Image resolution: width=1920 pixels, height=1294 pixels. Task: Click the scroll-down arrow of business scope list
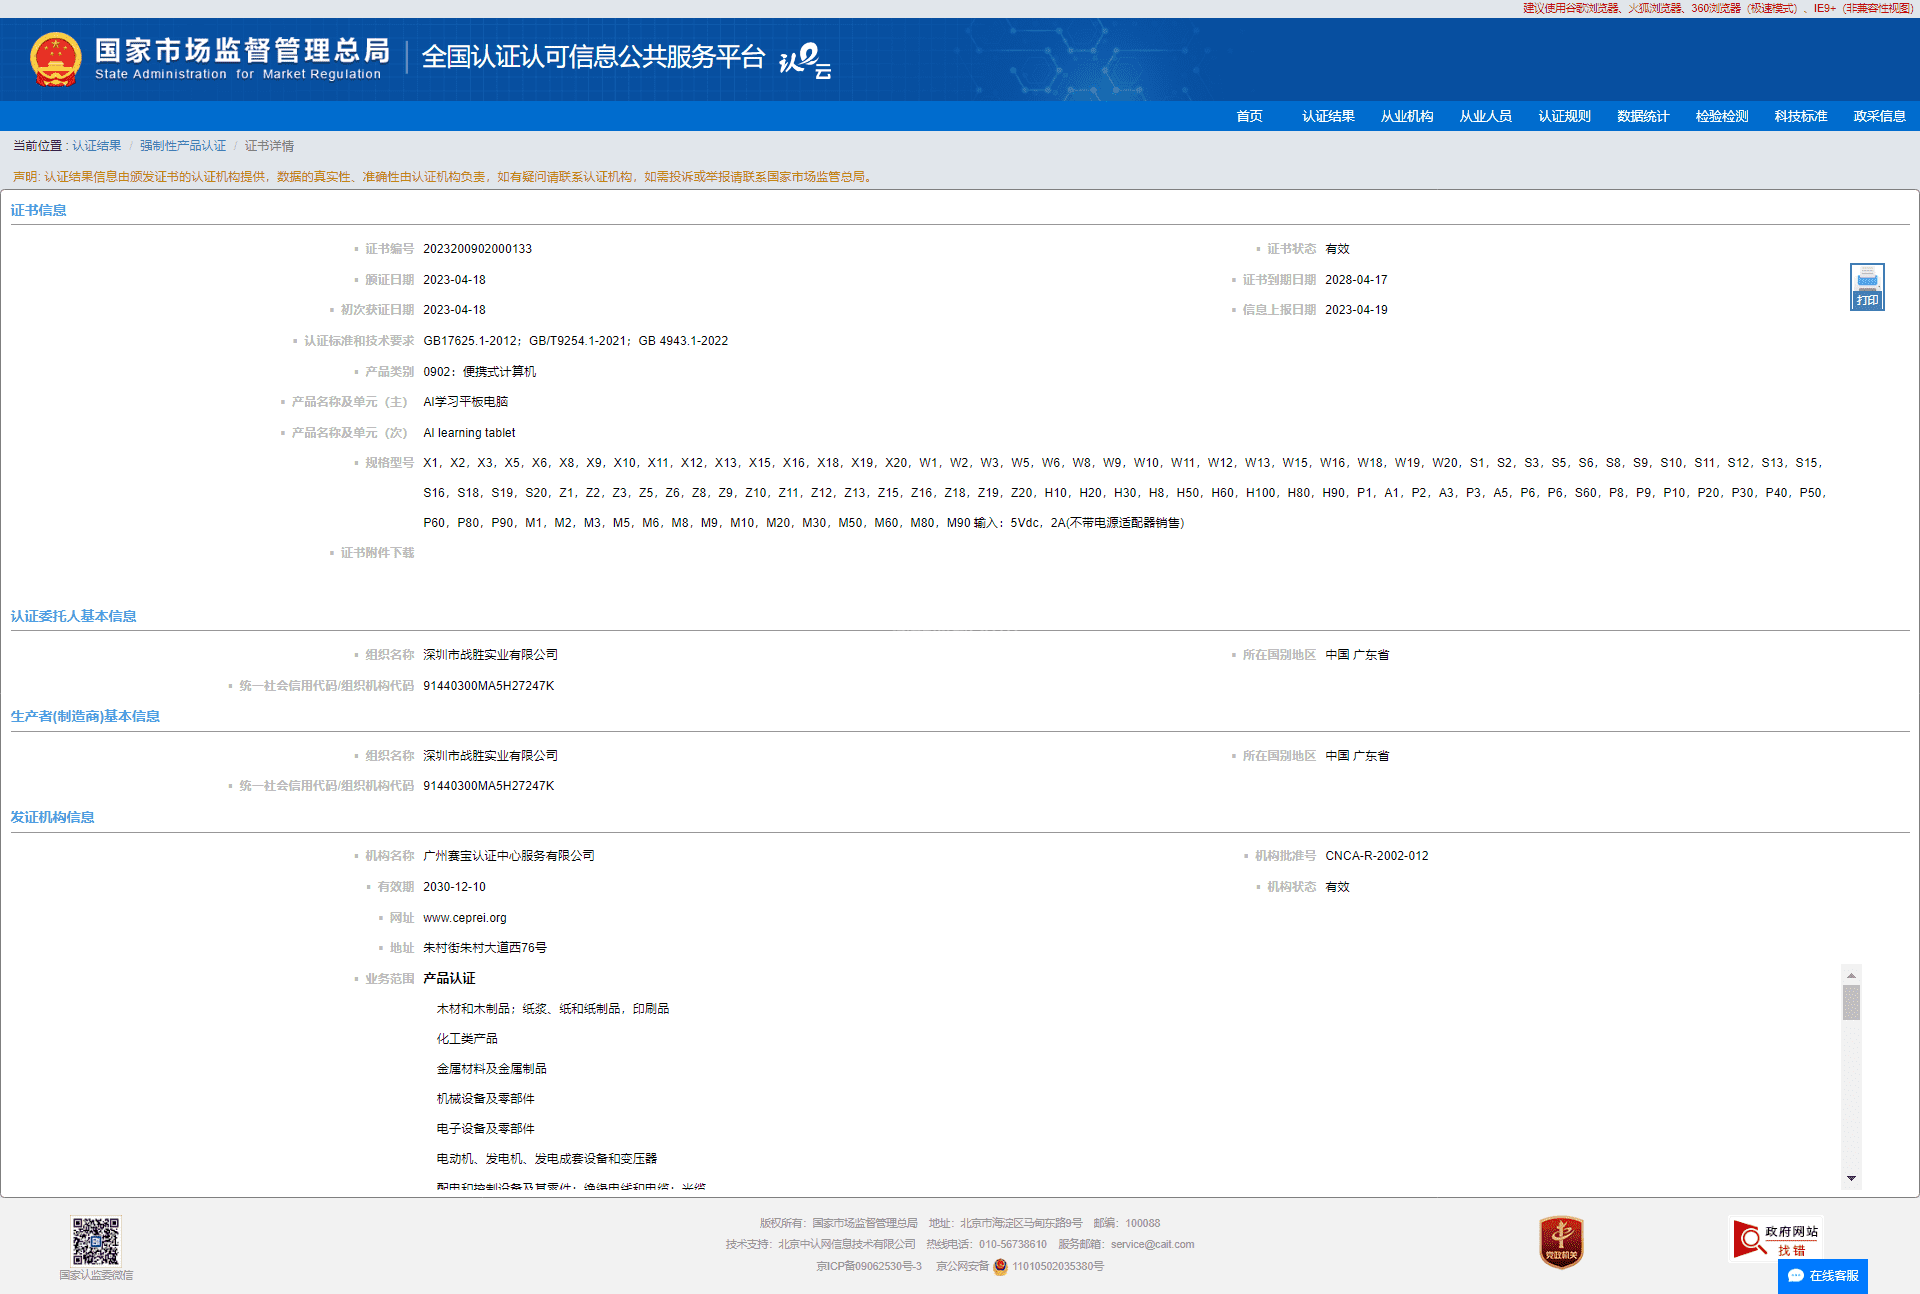coord(1851,1178)
